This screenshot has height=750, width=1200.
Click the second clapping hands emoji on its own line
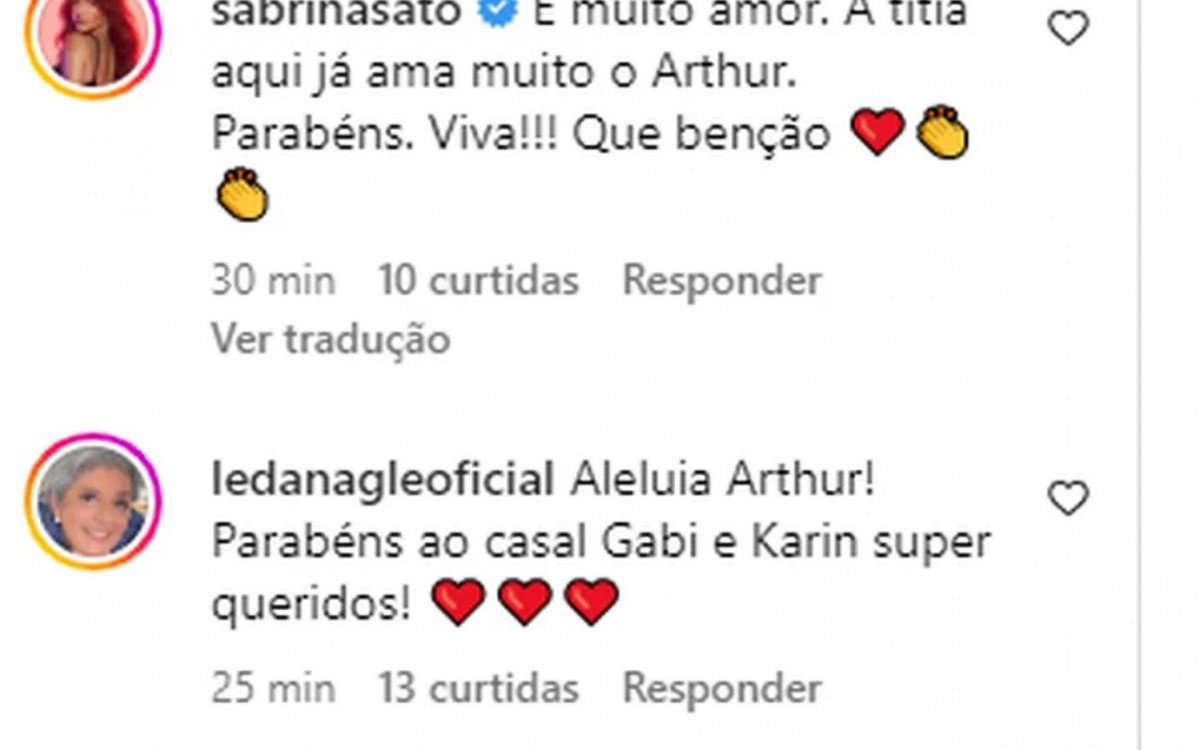[x=242, y=194]
